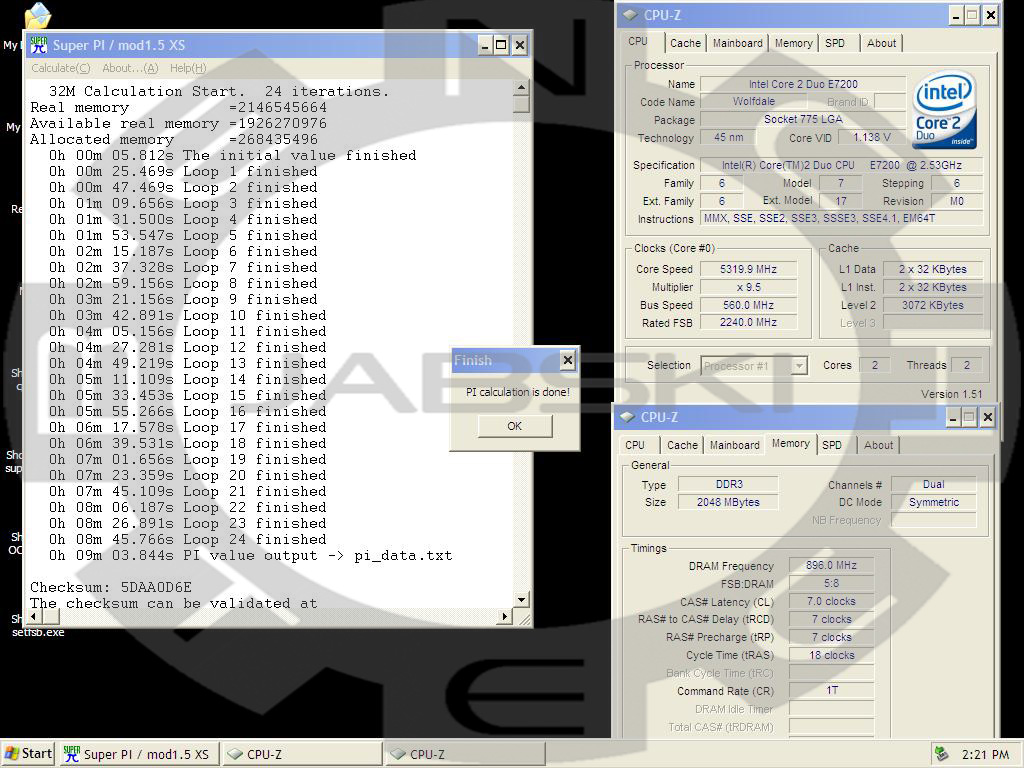
Task: Click the system tray network icon
Action: [941, 754]
